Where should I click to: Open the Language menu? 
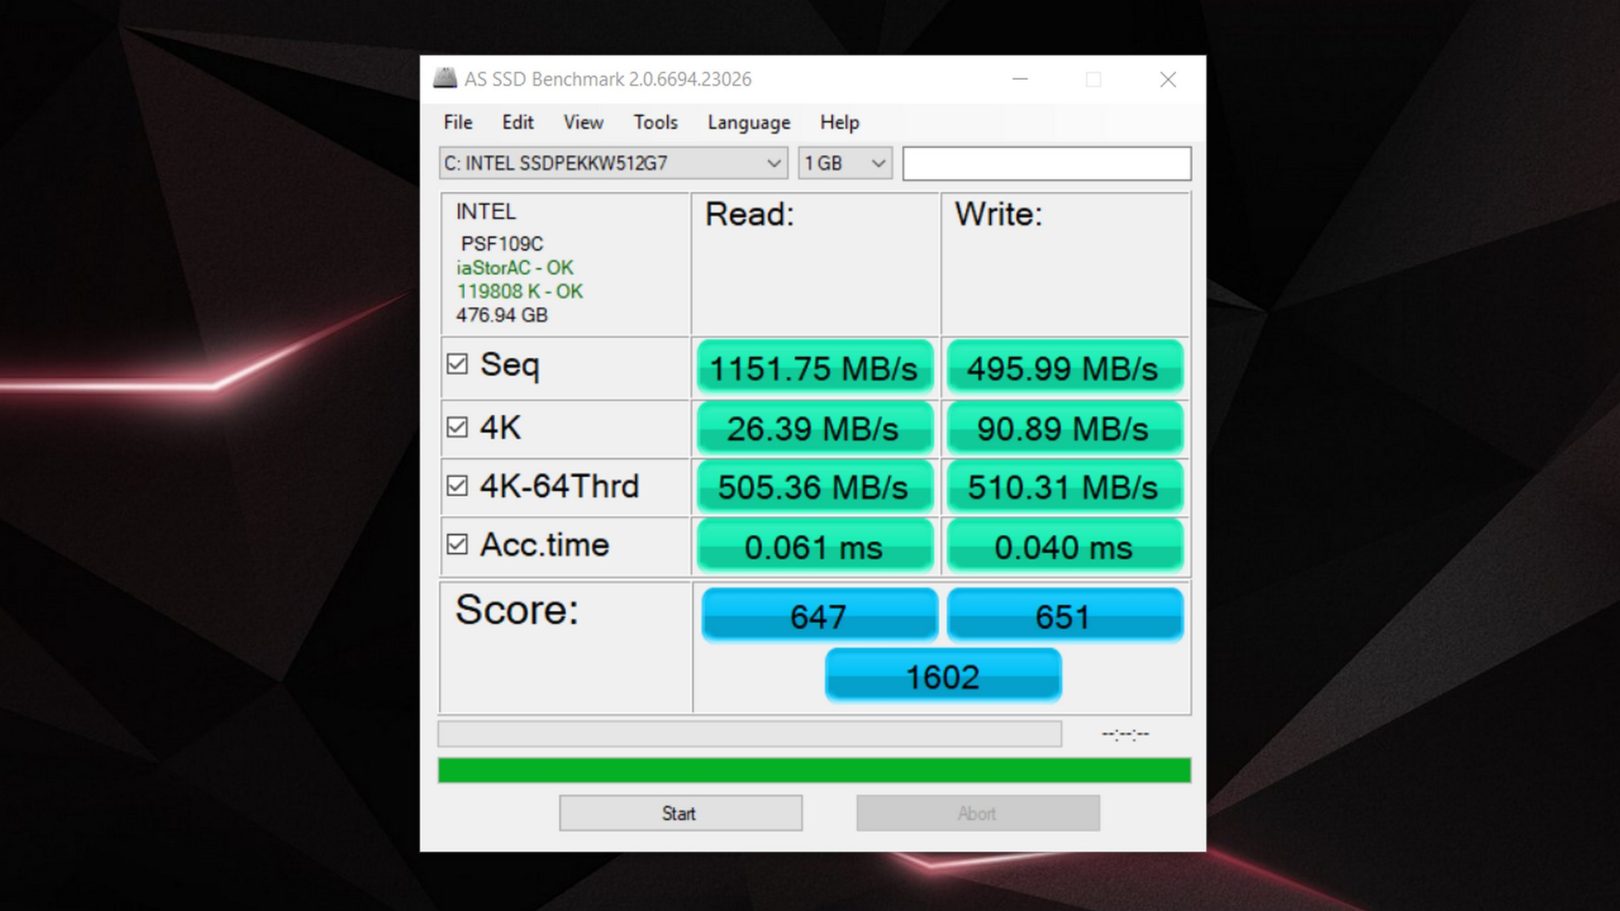pos(748,122)
